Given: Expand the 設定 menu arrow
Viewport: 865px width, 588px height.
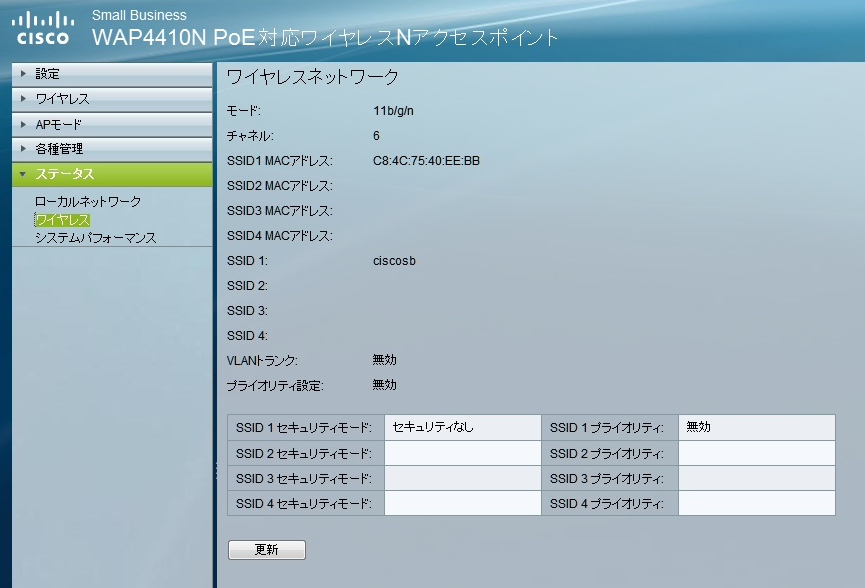Looking at the screenshot, I should click(x=23, y=73).
